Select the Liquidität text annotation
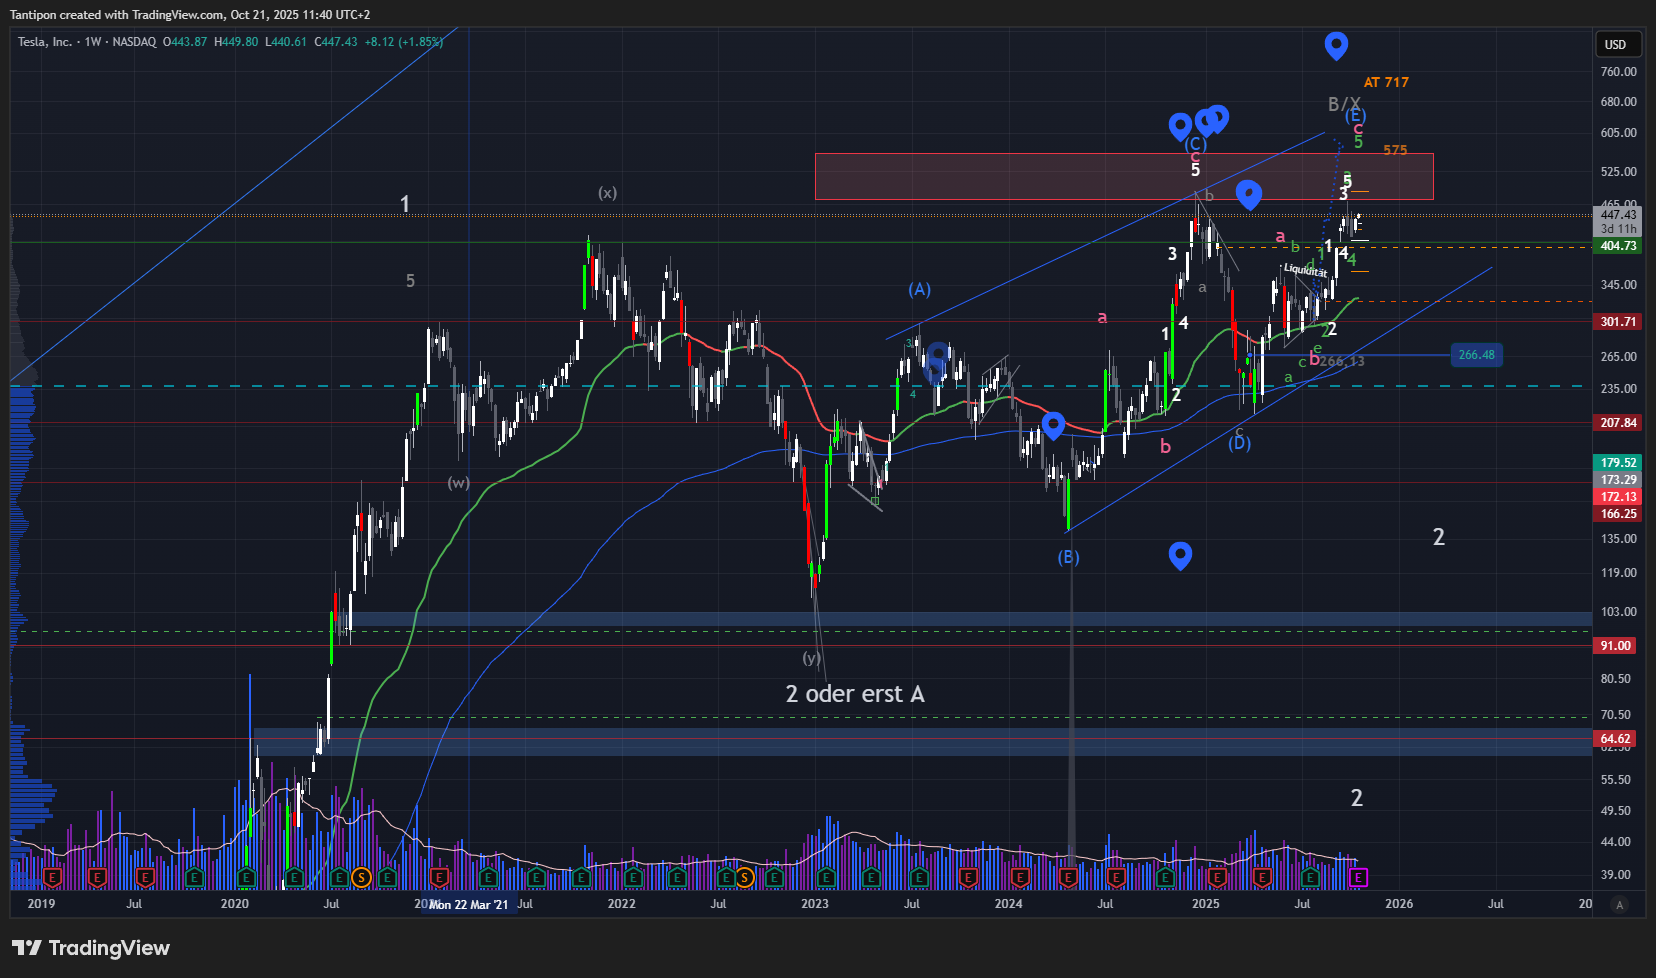This screenshot has height=978, width=1656. pos(1305,270)
